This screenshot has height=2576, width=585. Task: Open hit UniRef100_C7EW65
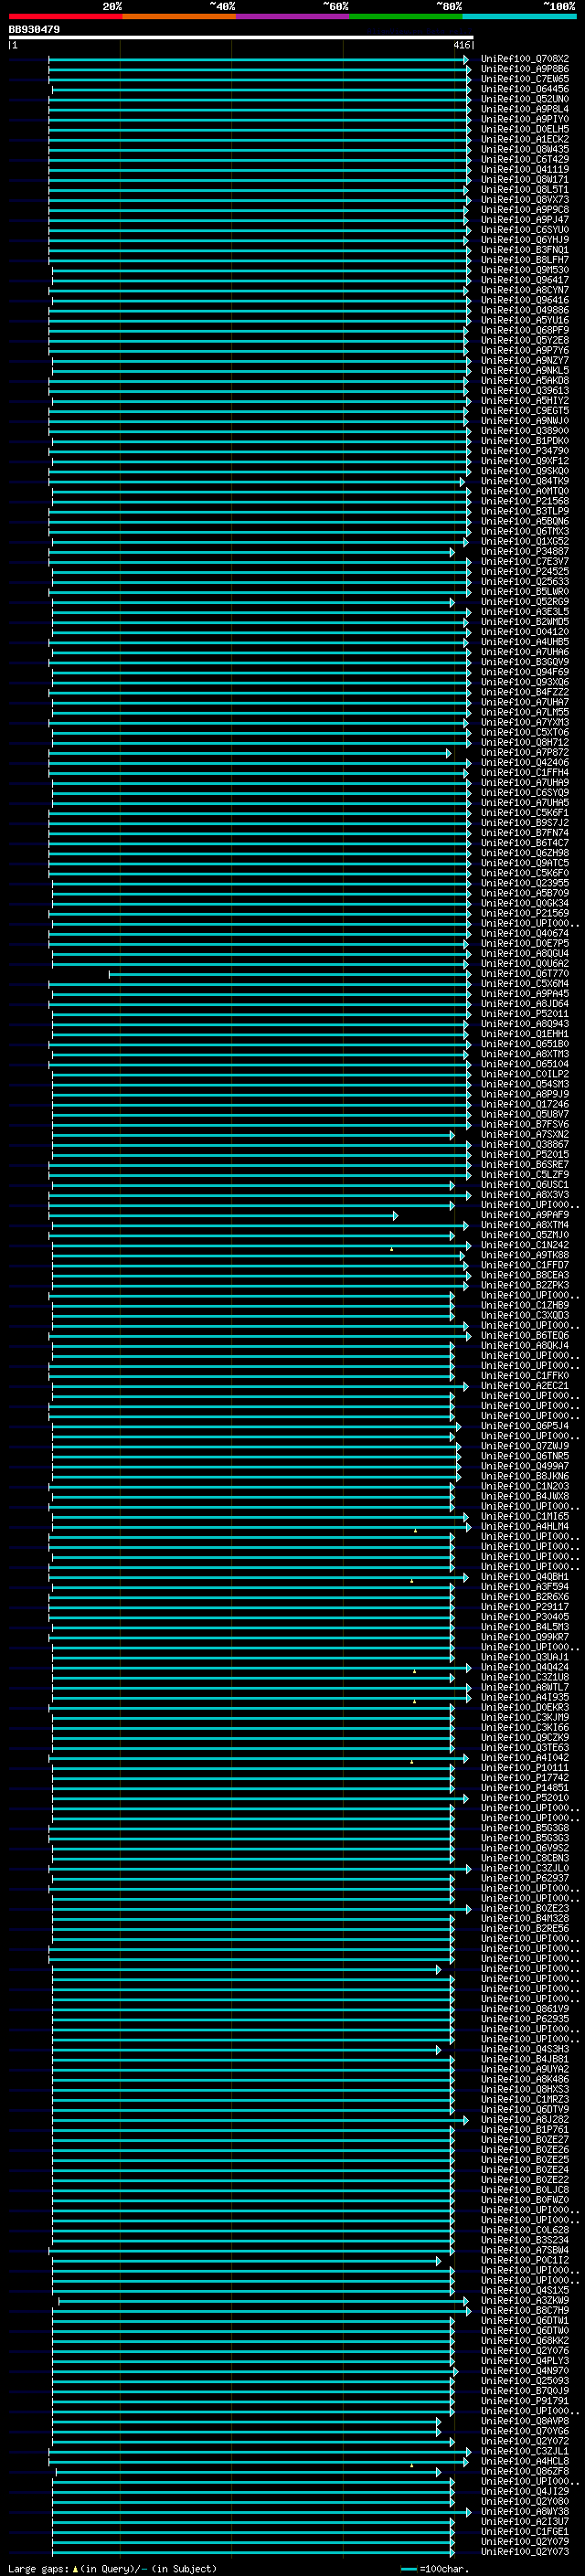click(x=524, y=79)
